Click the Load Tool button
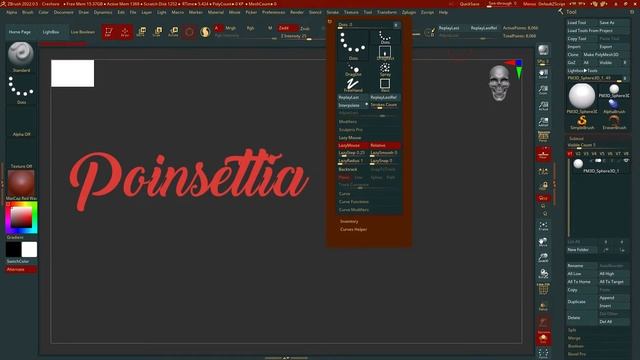Screen dimensions: 640x360 pos(581,22)
